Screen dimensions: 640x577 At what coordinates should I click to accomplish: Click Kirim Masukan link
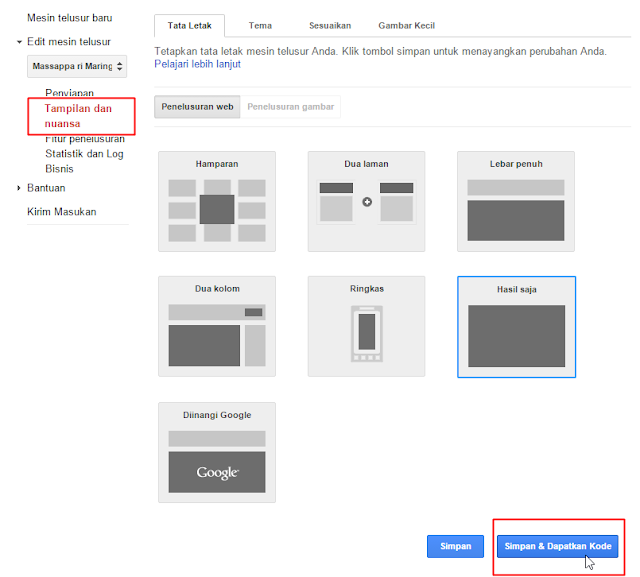62,212
